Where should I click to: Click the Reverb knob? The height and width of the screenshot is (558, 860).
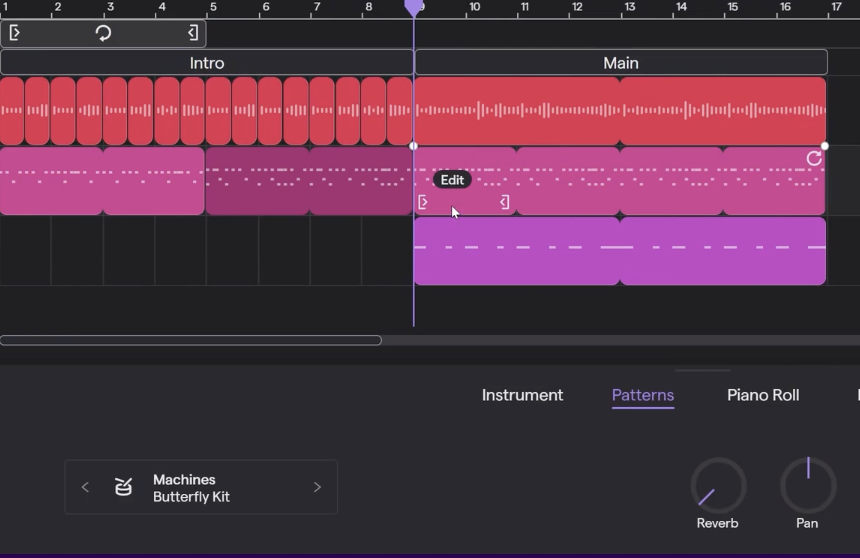(718, 485)
